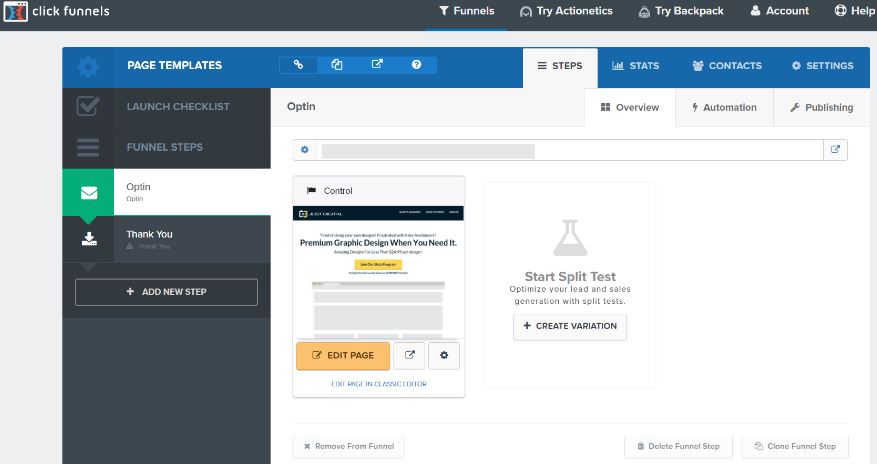Switch to the Settings tab
Screen dimensions: 877x464
coord(822,66)
